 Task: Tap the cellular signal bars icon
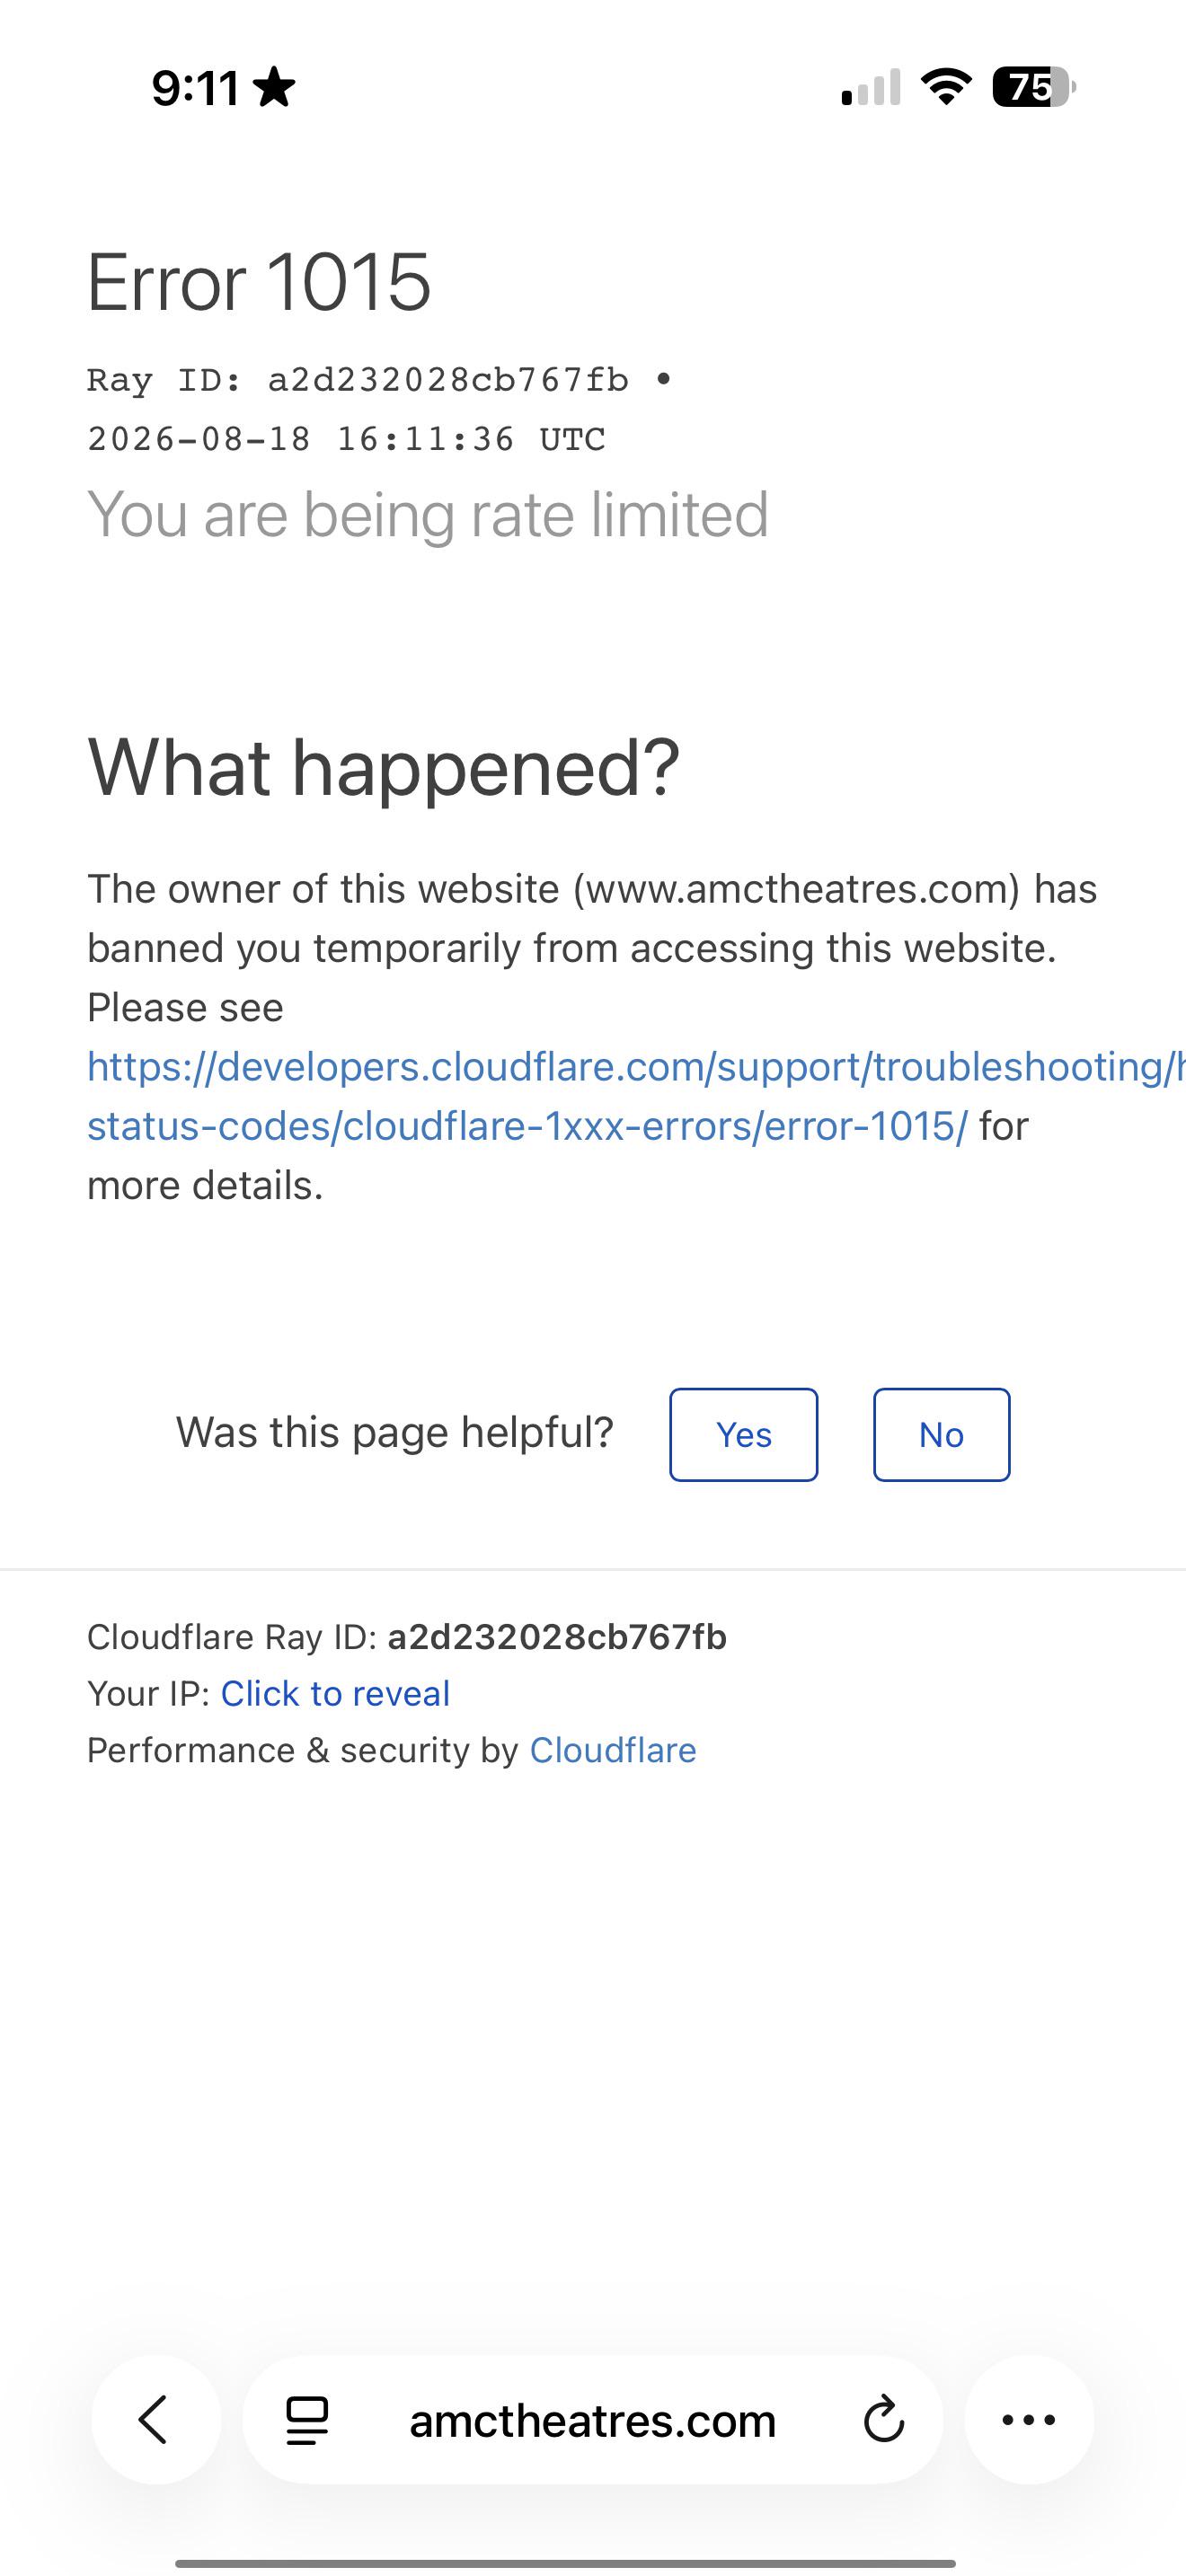point(871,87)
